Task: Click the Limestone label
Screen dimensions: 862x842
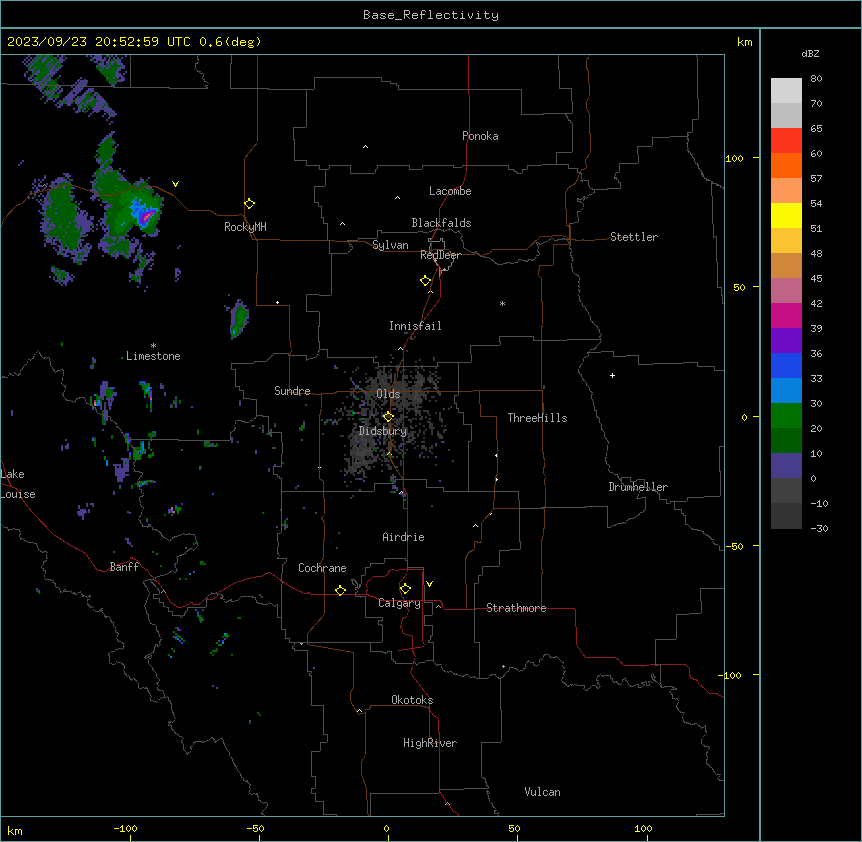Action: pos(153,356)
